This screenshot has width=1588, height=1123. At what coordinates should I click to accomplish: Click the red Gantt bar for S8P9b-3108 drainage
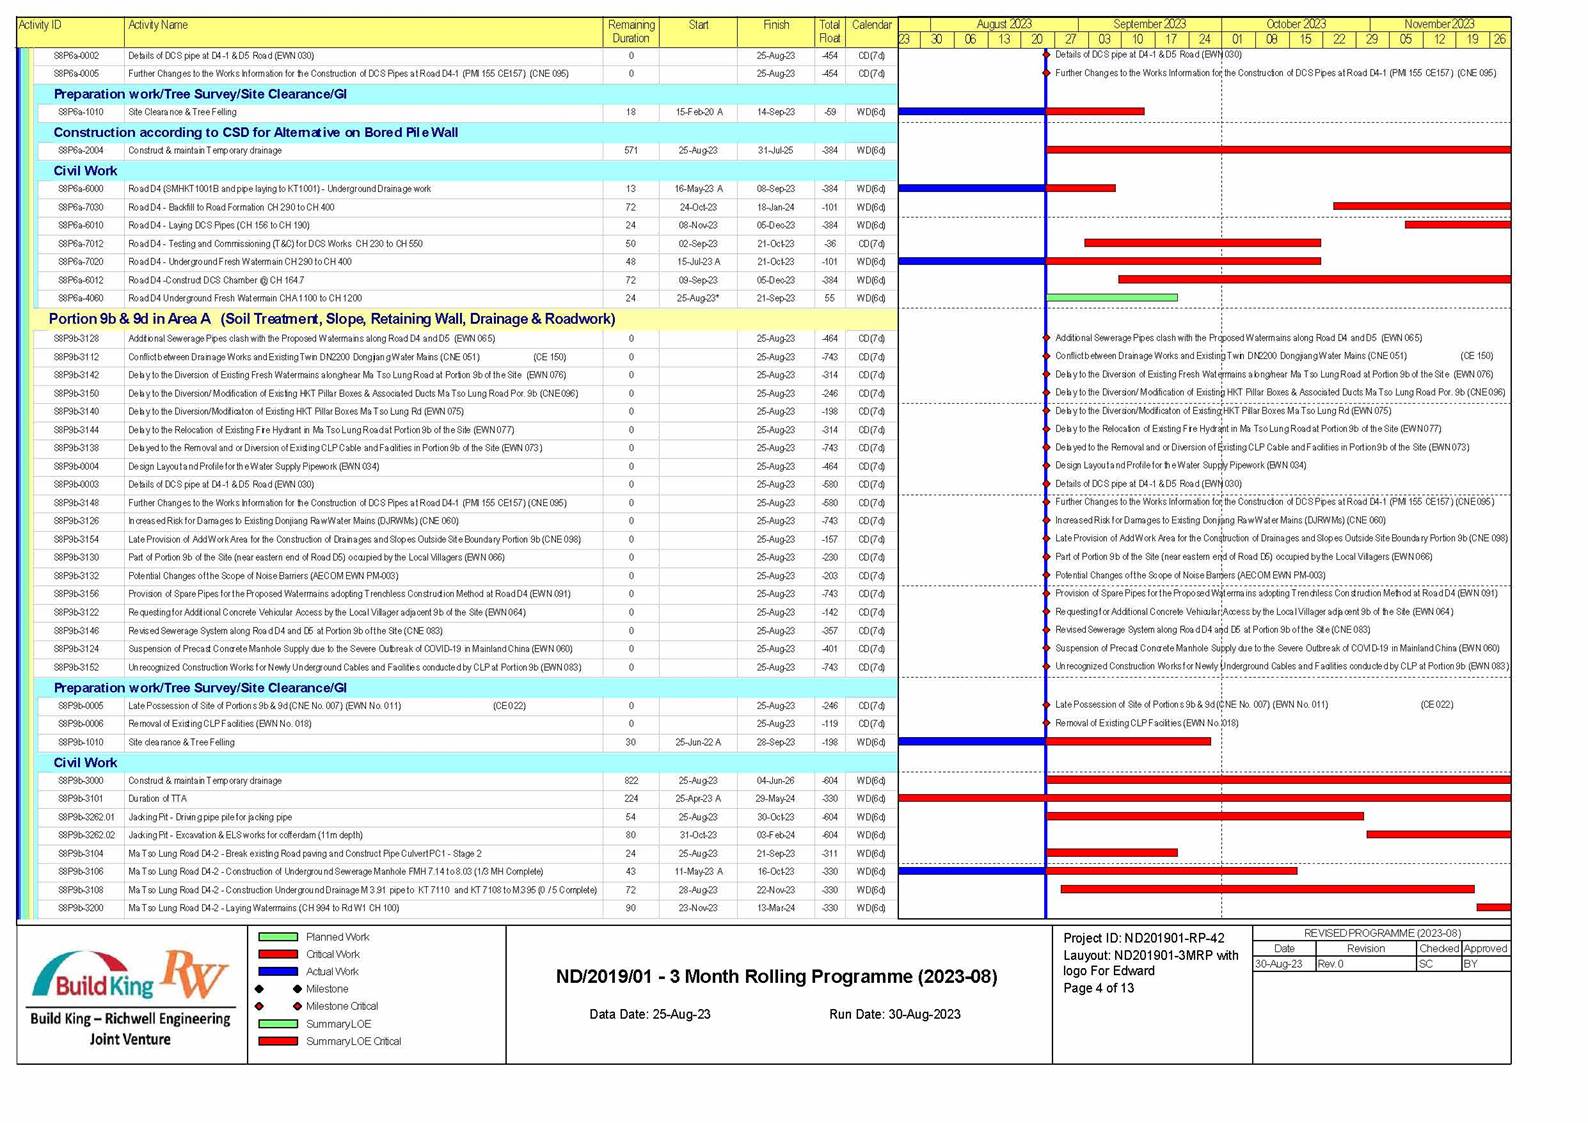coord(1268,889)
